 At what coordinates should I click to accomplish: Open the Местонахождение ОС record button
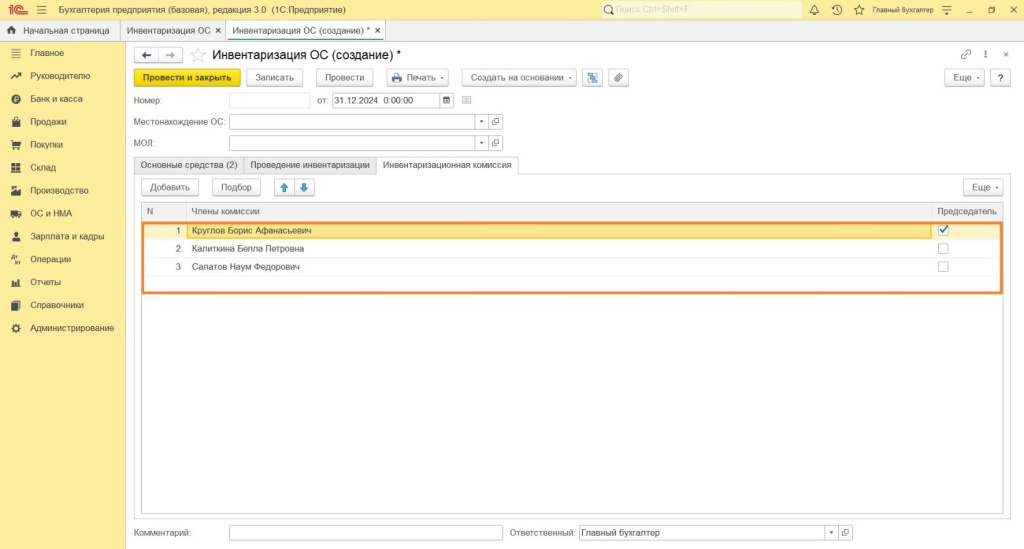click(x=496, y=121)
